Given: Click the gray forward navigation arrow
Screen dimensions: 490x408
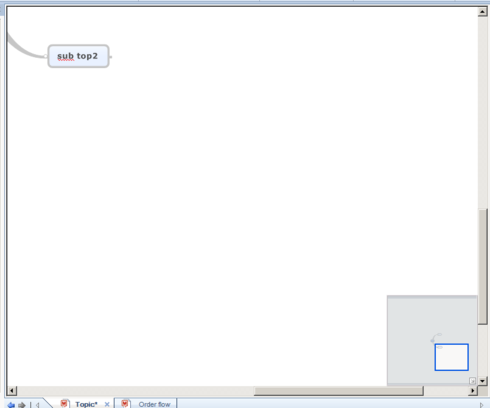Looking at the screenshot, I should tap(22, 405).
